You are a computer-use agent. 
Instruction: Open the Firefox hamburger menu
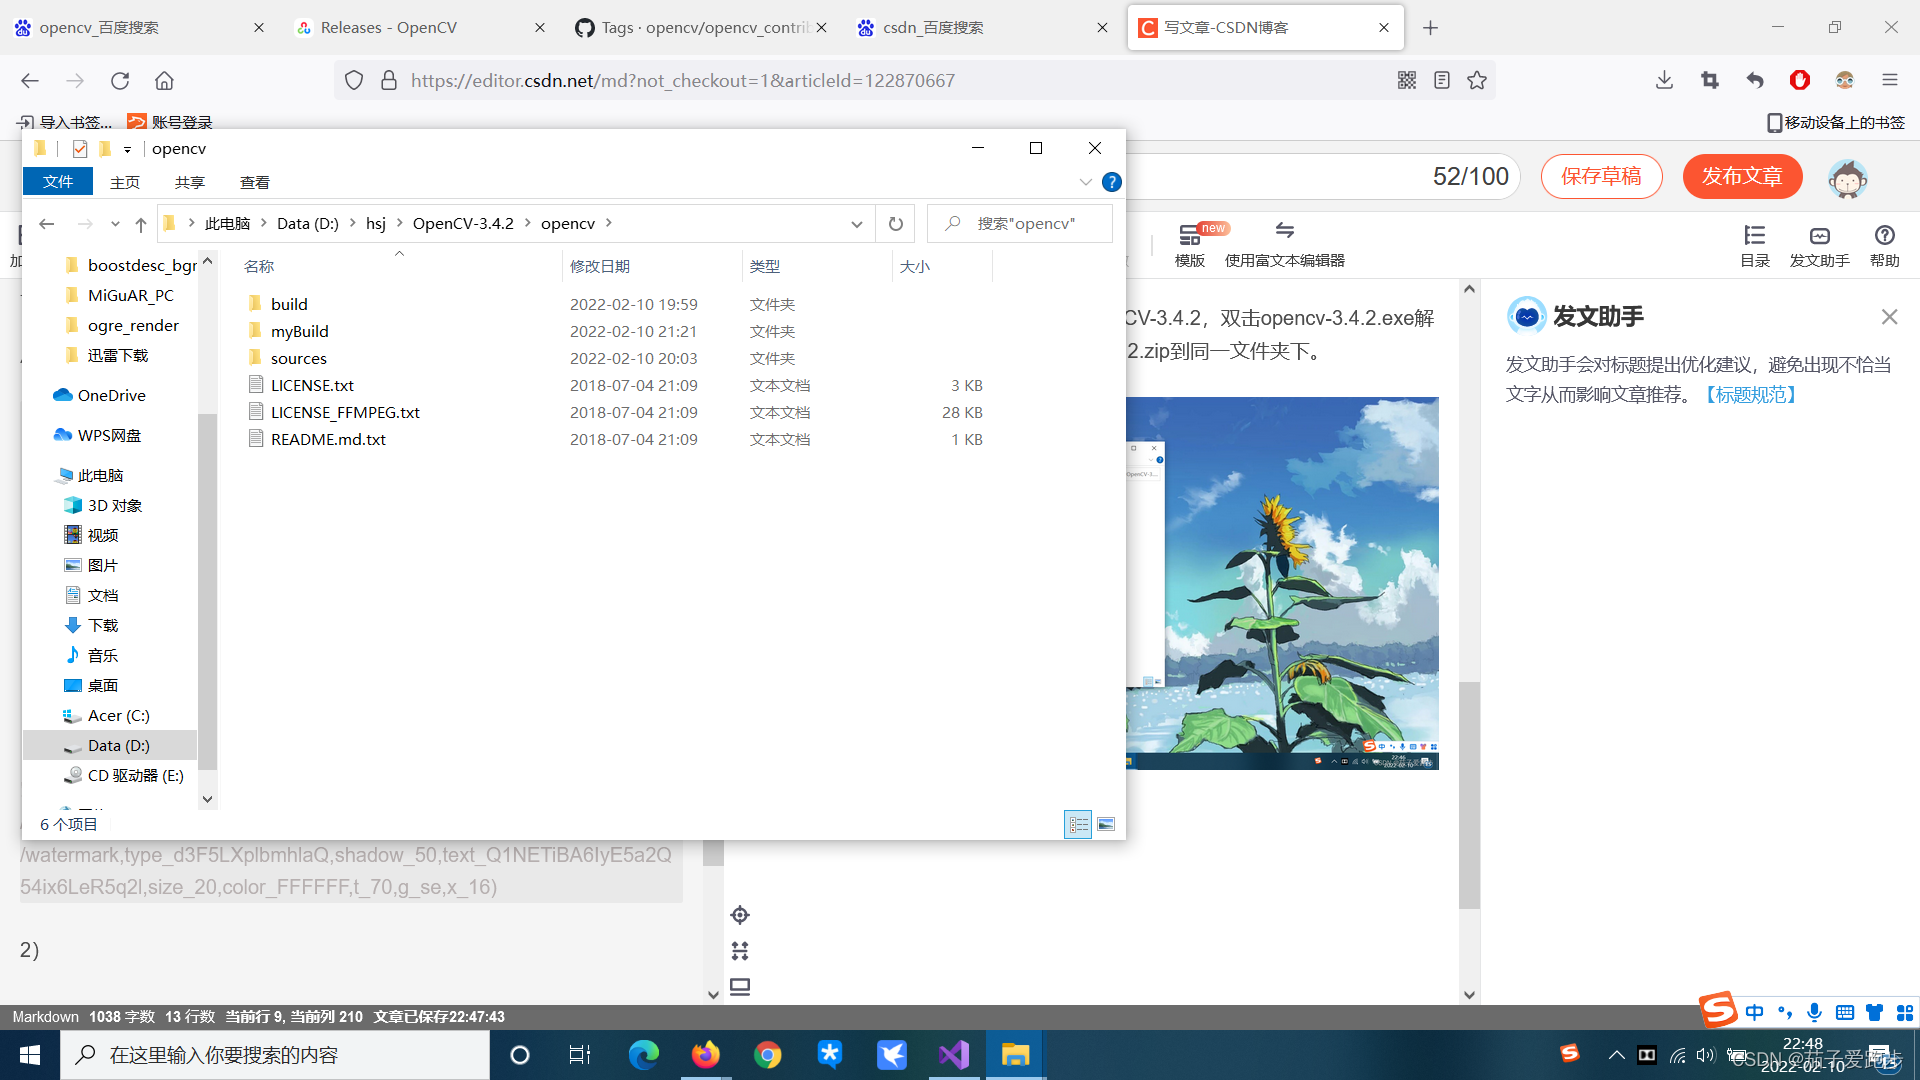pos(1889,80)
